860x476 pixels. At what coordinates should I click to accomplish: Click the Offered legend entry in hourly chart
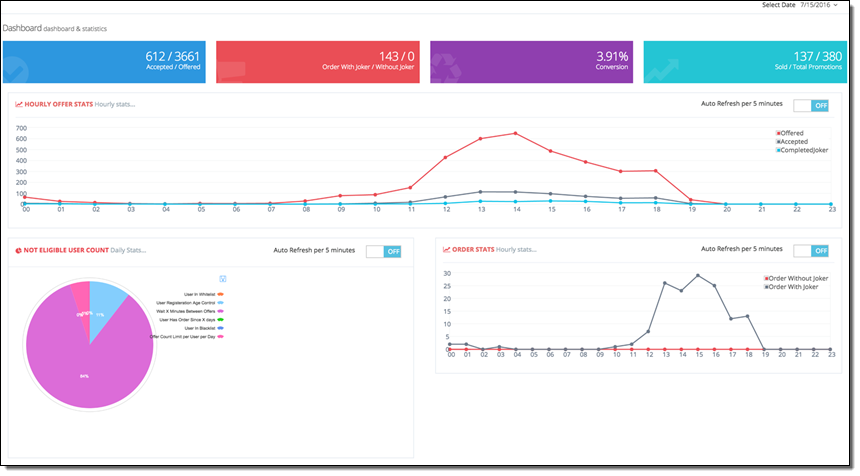792,133
